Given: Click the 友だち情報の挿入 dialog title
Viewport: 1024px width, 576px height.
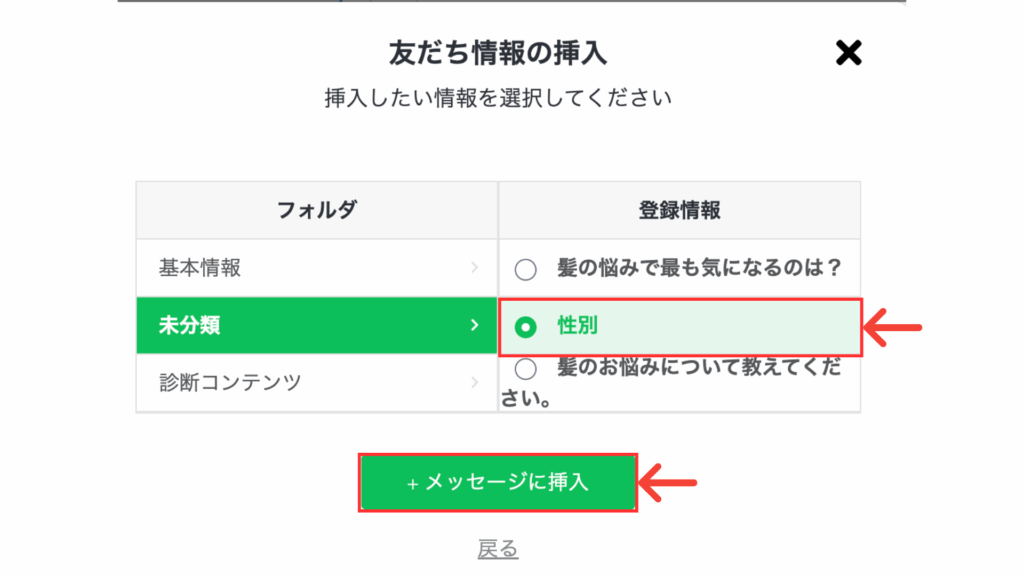Looking at the screenshot, I should 498,53.
